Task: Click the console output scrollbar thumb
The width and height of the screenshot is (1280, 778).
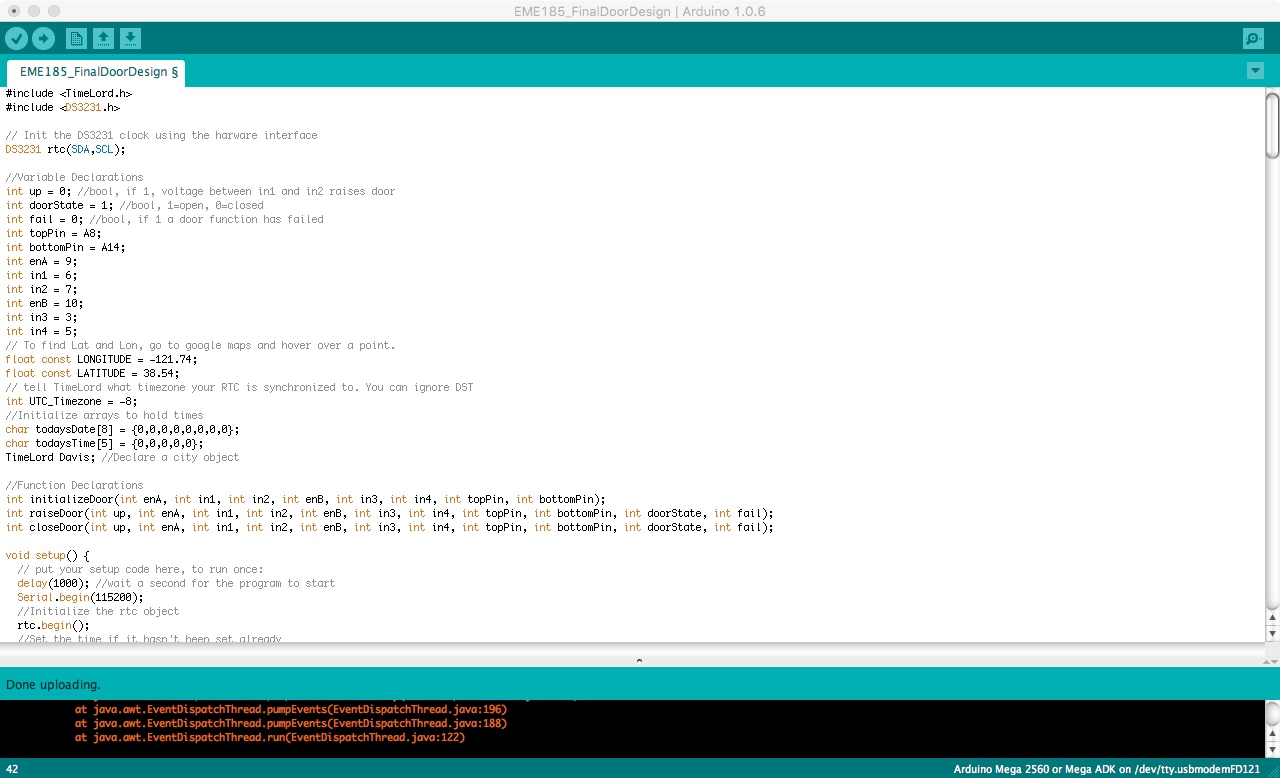Action: tap(1272, 714)
